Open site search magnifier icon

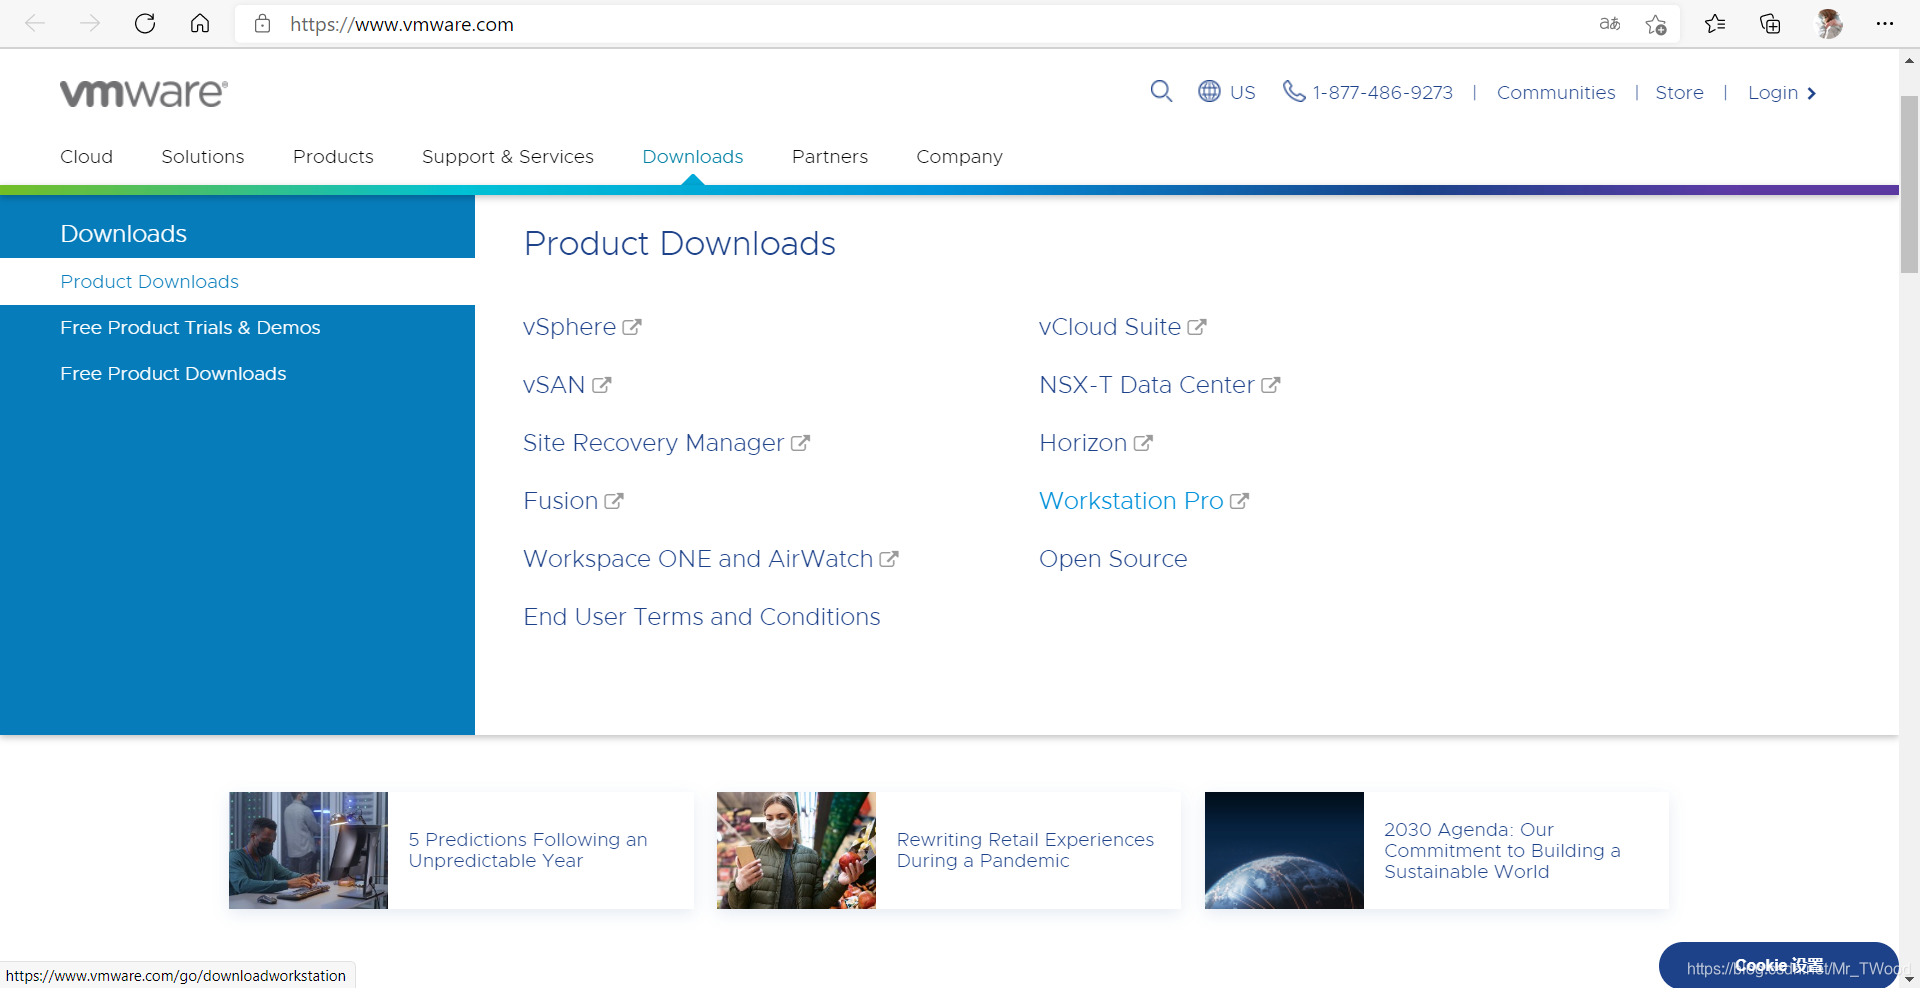[1161, 92]
